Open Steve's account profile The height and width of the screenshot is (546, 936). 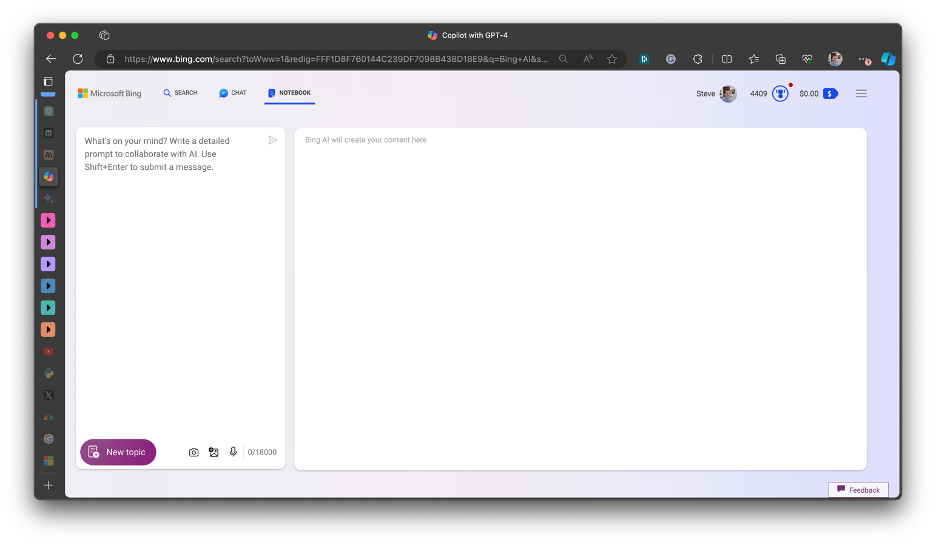click(x=716, y=94)
